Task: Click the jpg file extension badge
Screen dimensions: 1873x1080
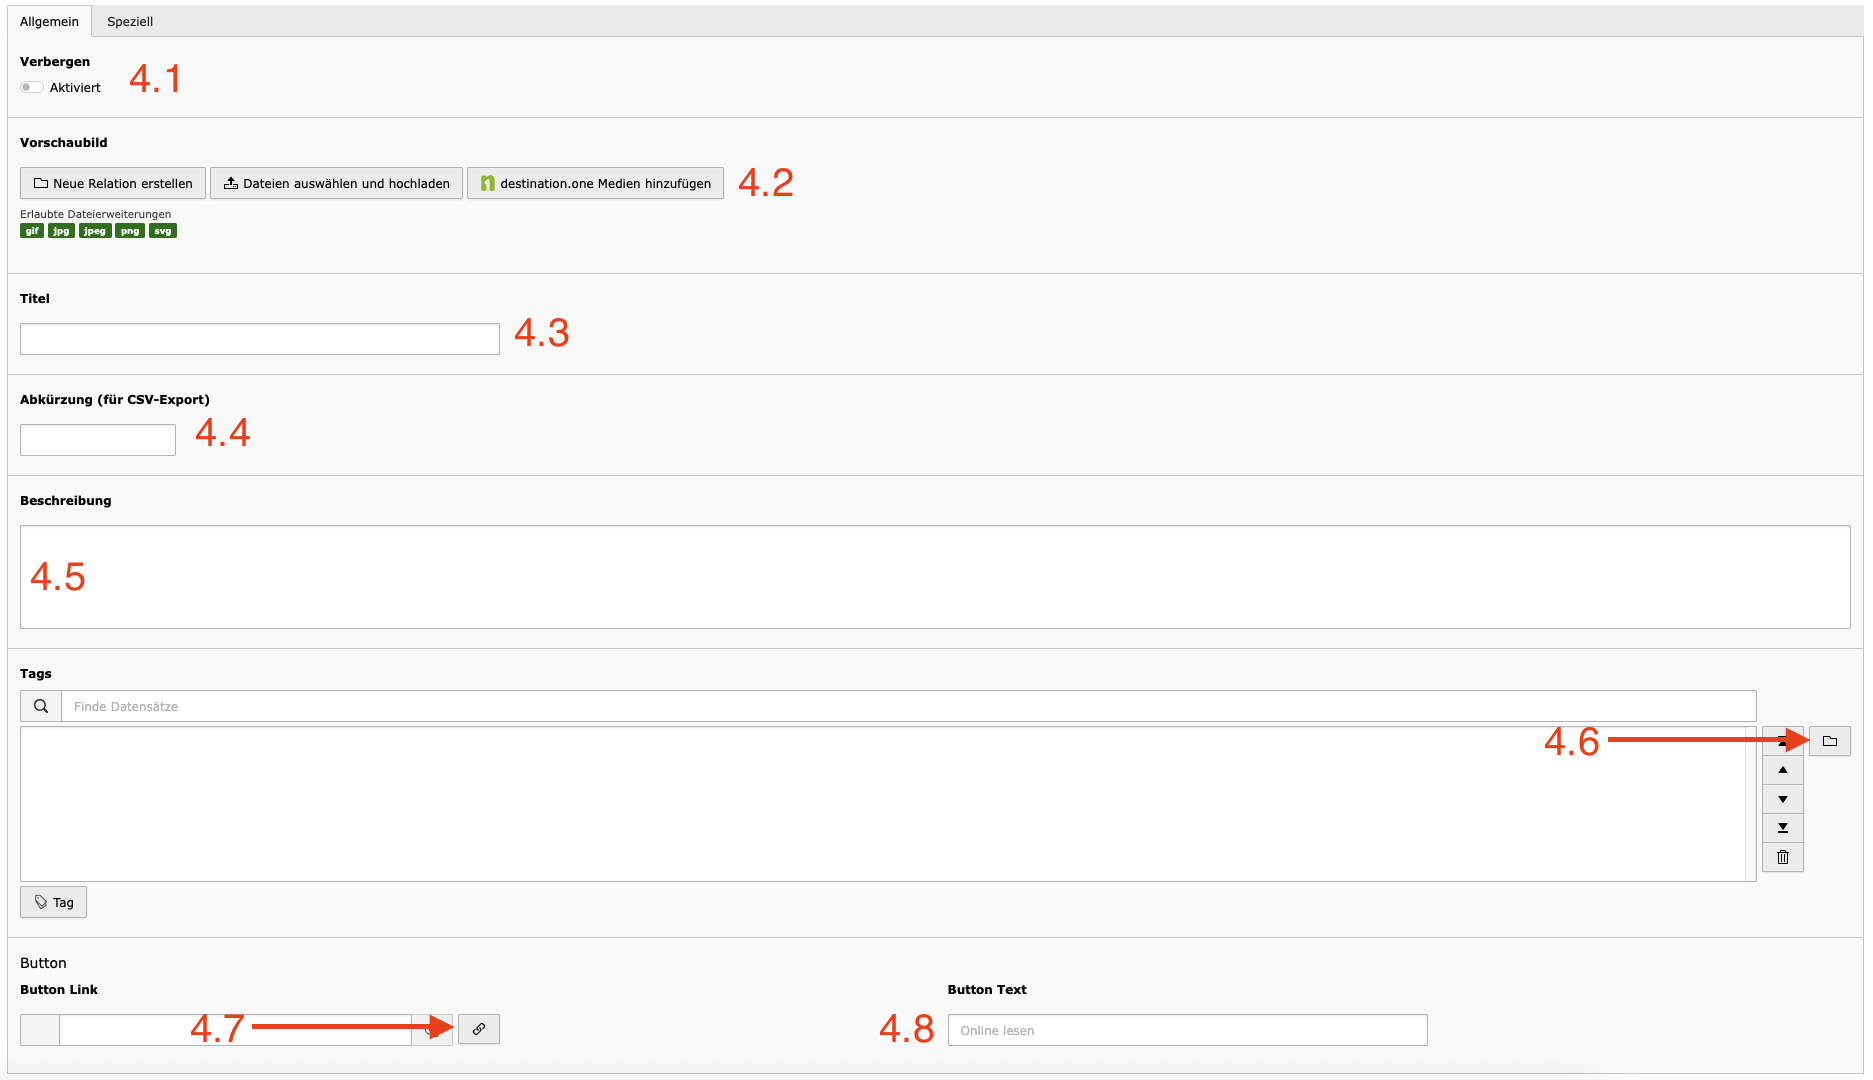Action: 61,231
